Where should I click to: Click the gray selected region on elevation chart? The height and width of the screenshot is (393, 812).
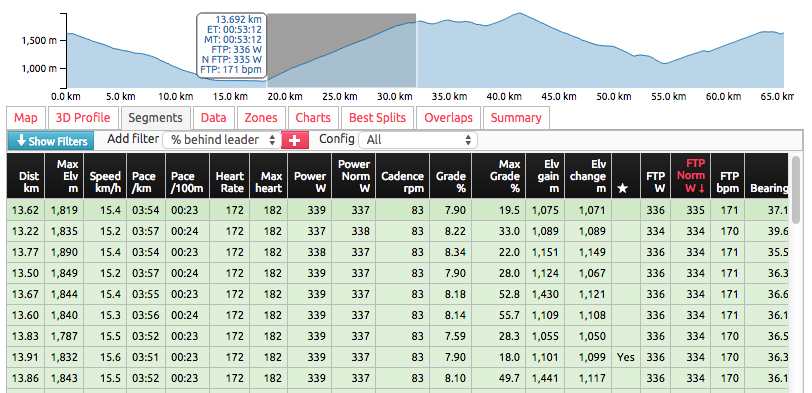click(x=342, y=50)
